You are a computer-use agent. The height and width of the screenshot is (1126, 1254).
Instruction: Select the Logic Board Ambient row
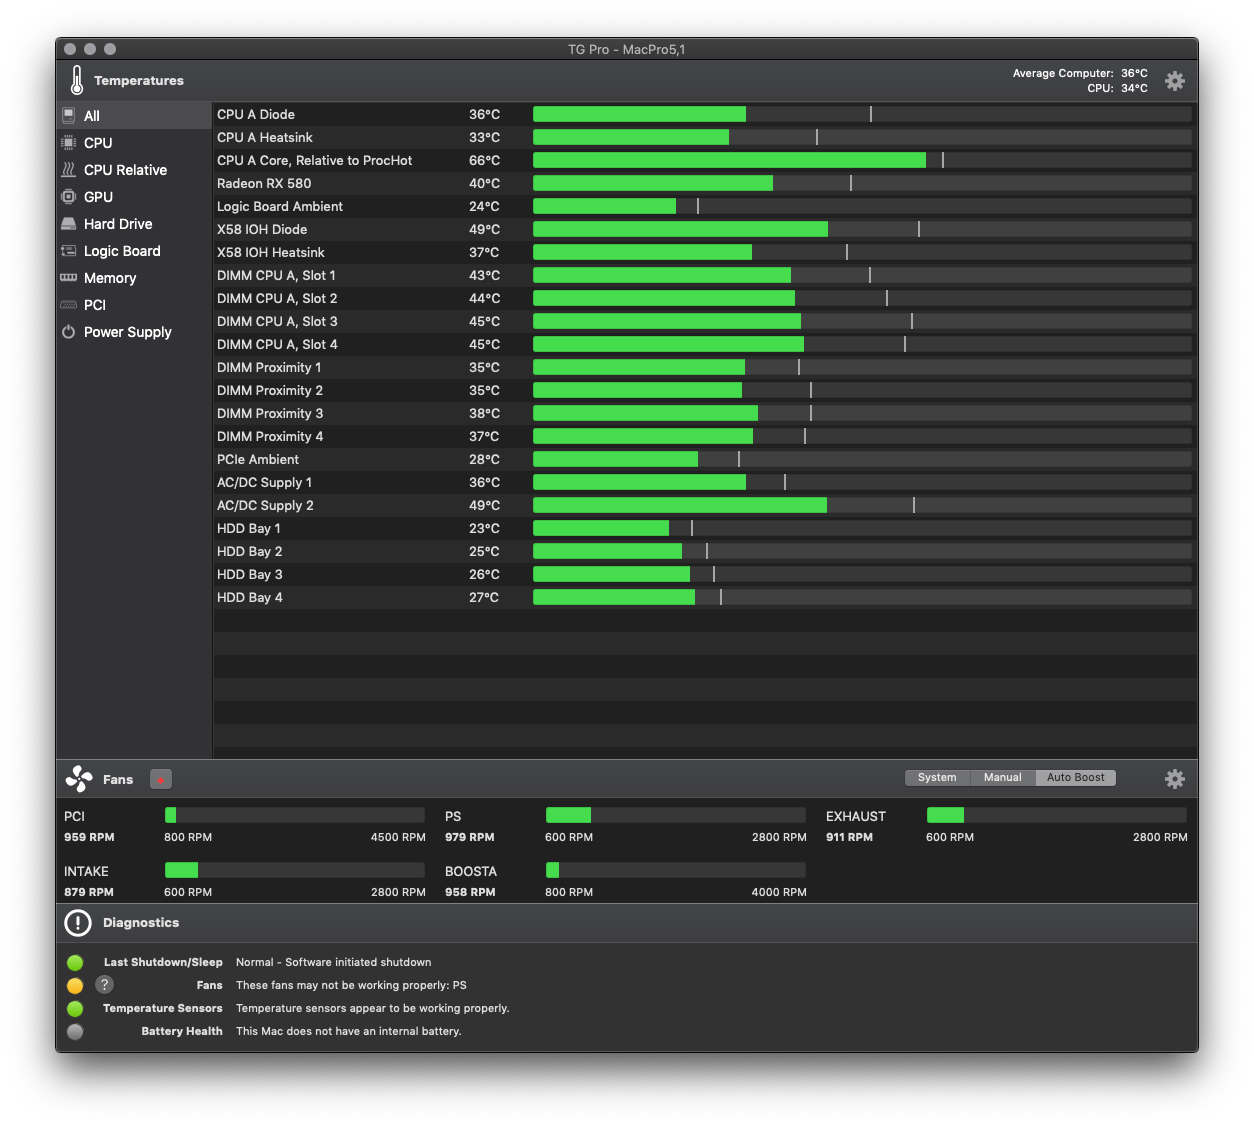click(705, 206)
